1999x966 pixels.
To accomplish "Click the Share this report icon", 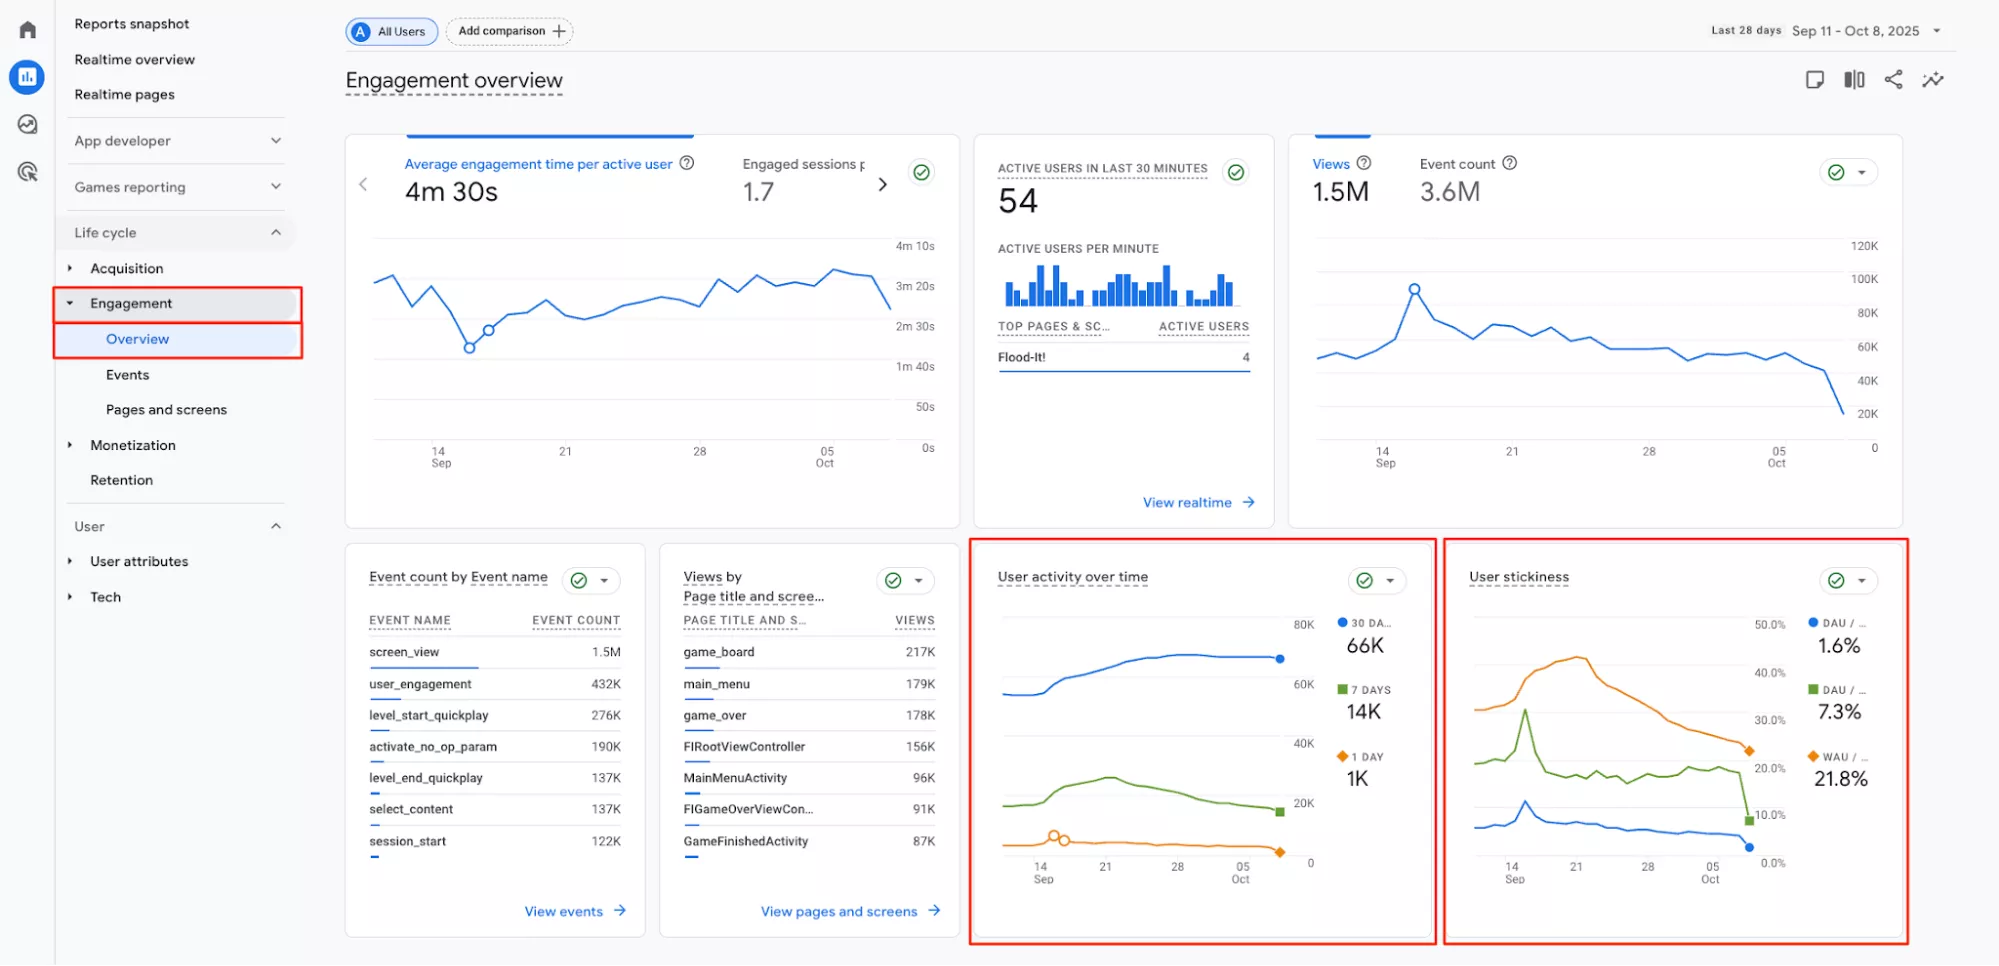I will click(x=1893, y=80).
